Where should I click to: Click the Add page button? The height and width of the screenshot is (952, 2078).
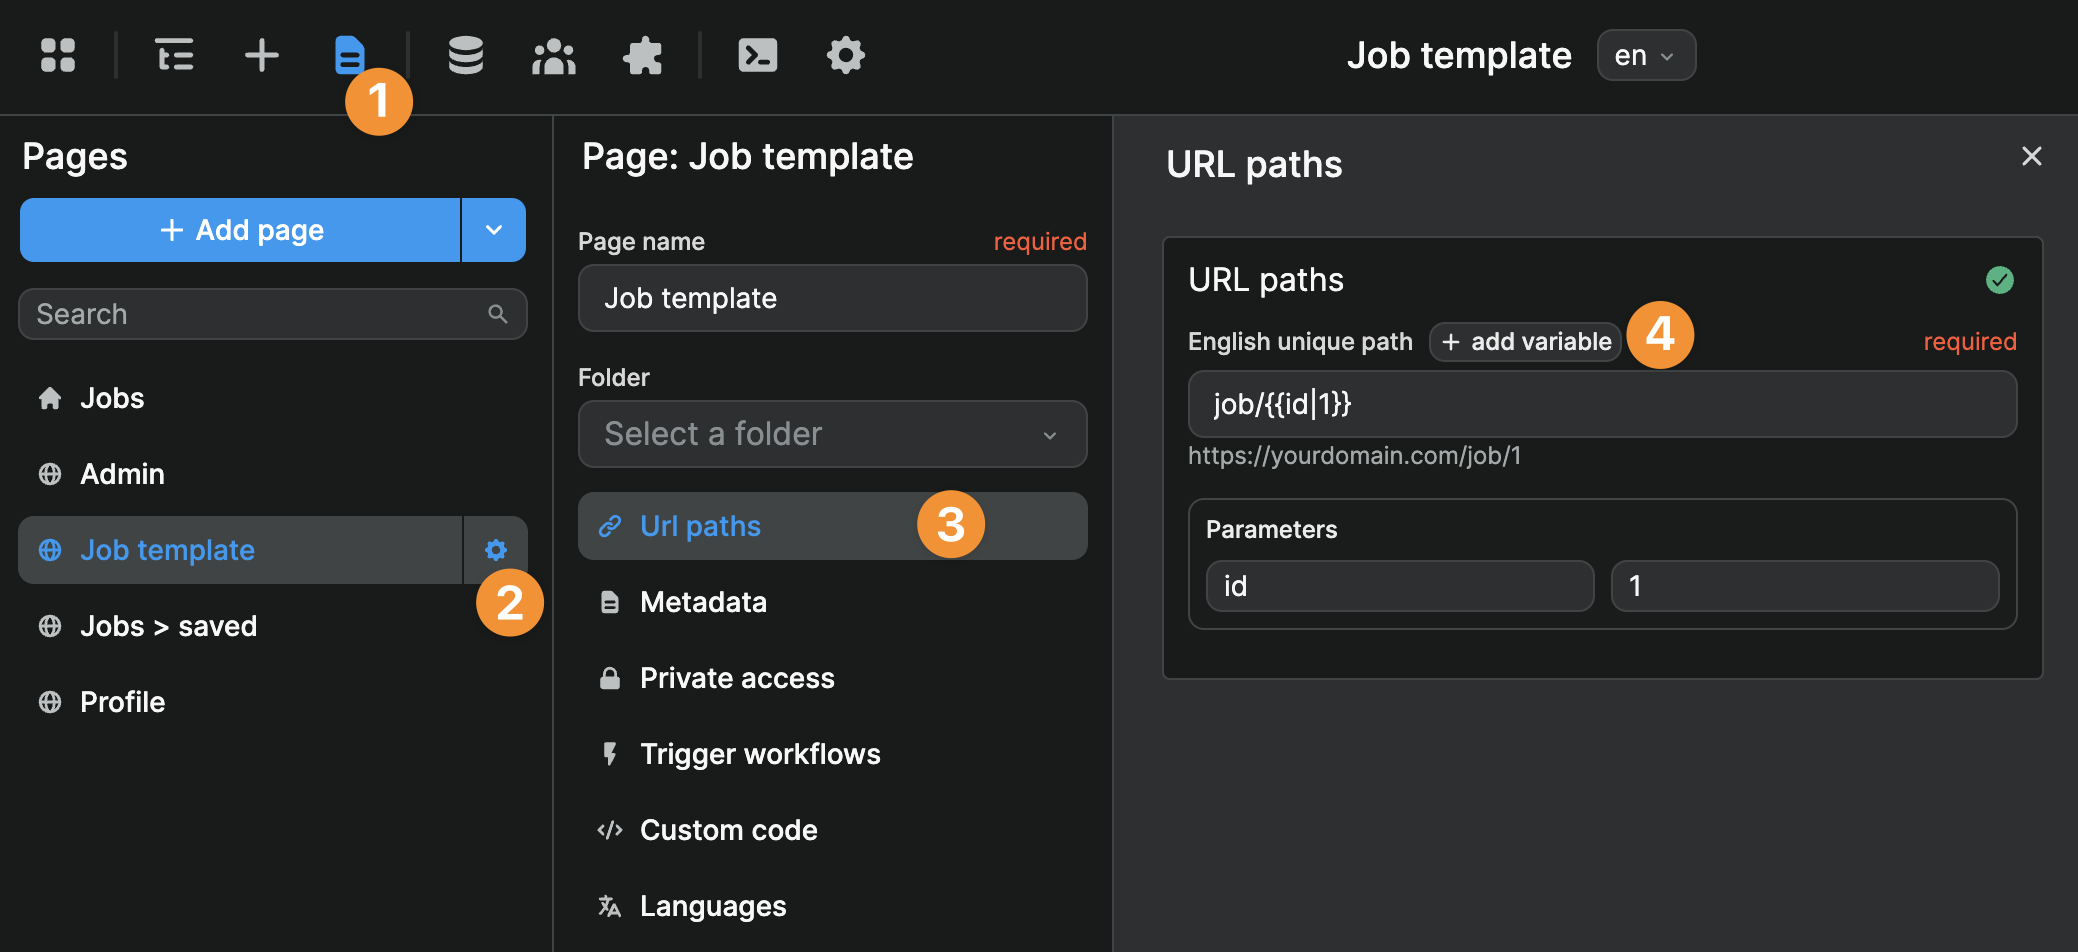tap(239, 229)
